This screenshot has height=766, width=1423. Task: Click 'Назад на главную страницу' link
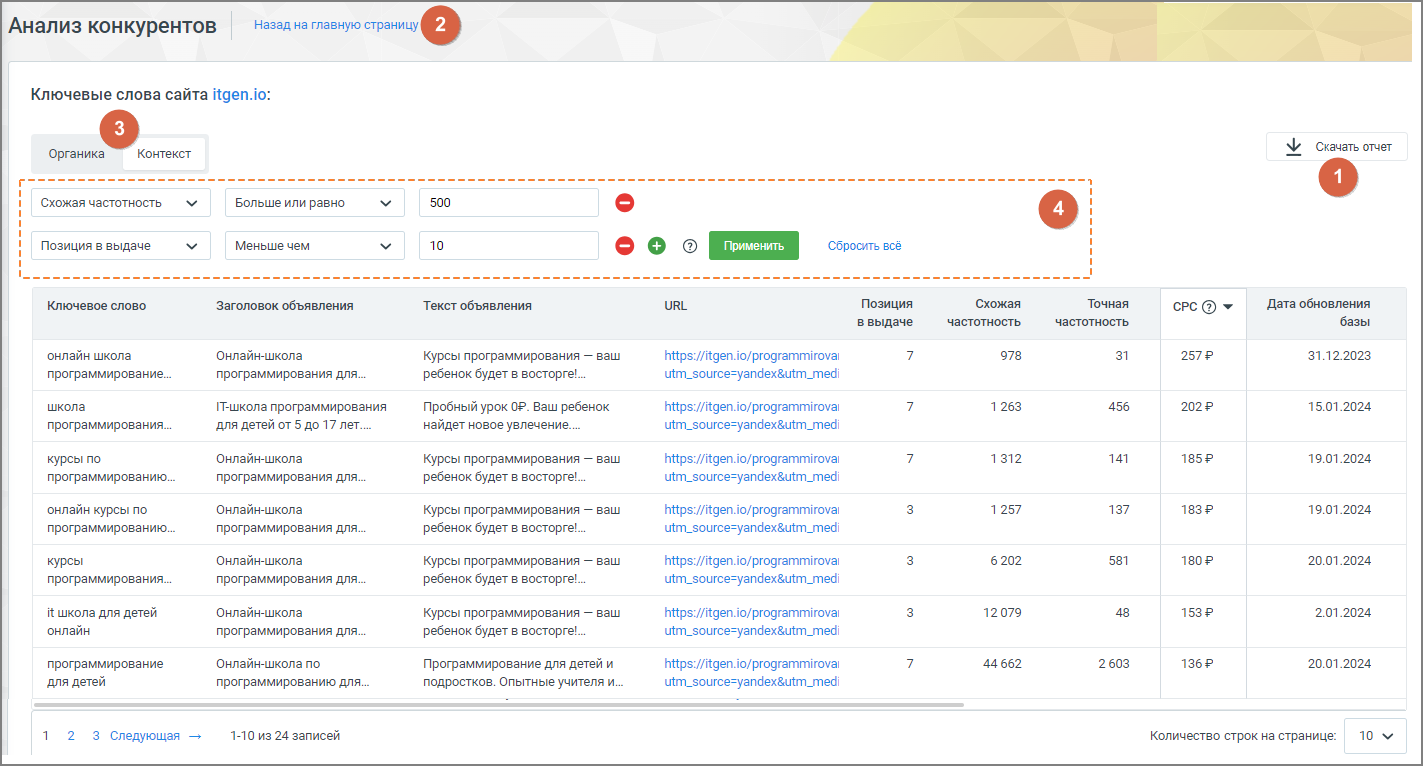336,25
